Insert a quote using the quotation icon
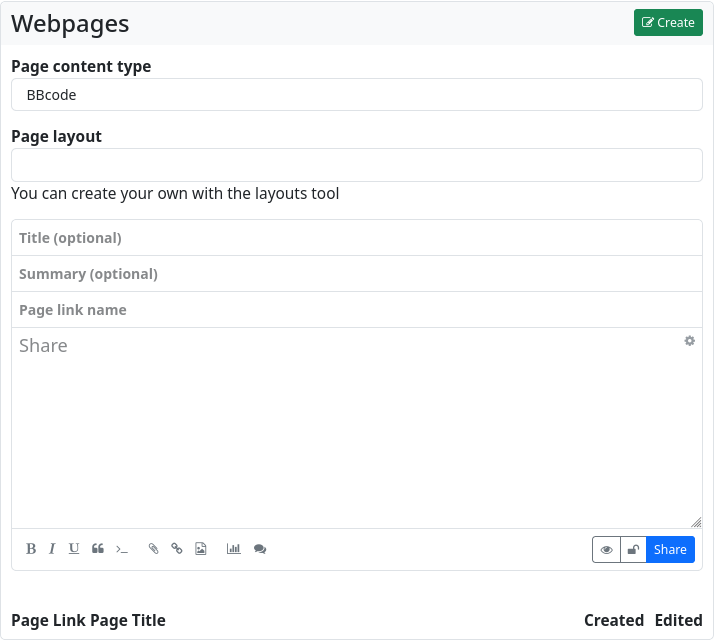 98,549
